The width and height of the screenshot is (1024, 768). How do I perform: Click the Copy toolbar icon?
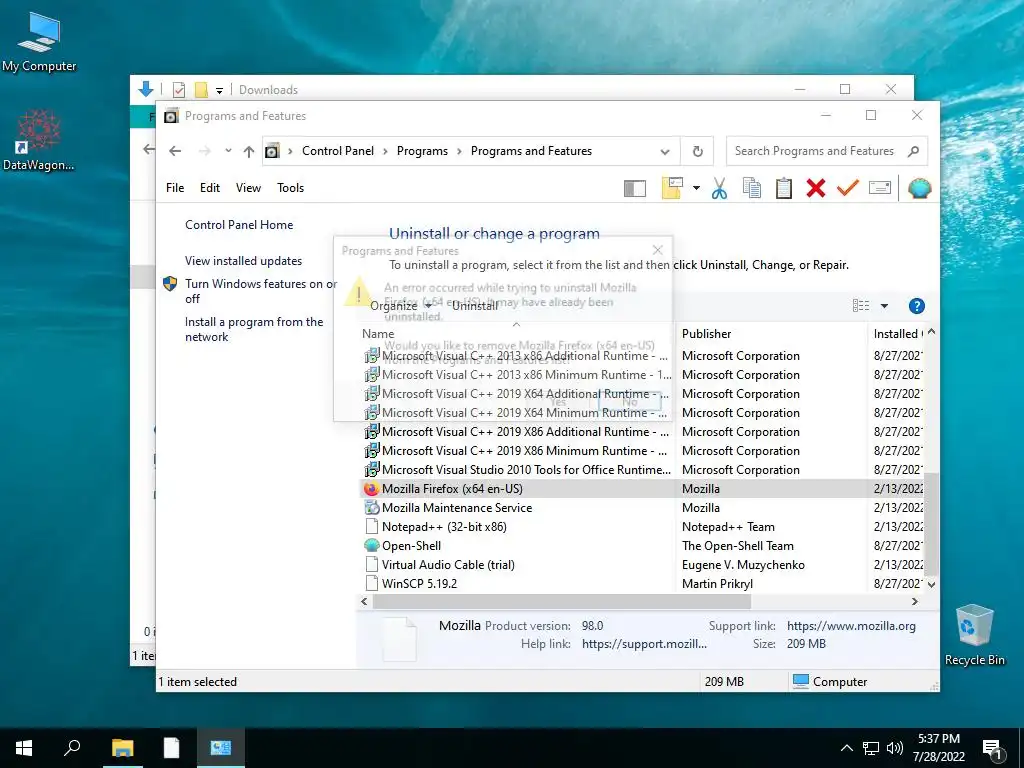(x=752, y=188)
